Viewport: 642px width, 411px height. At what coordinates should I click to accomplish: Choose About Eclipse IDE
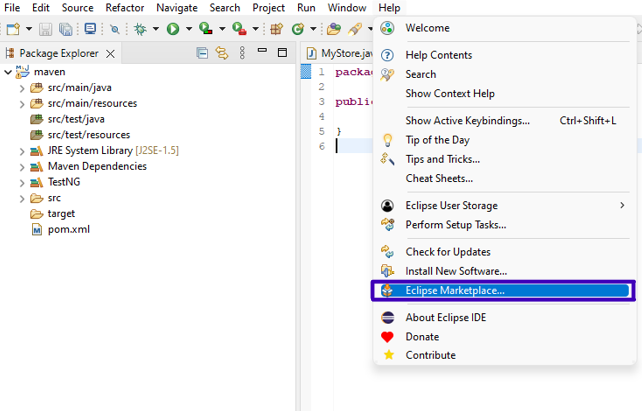(x=505, y=318)
